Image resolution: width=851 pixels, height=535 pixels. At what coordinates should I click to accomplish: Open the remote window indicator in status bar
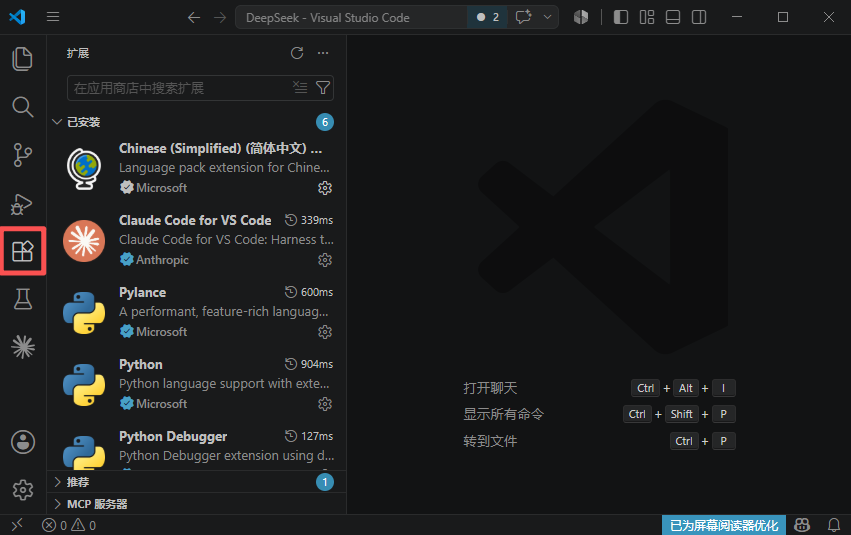click(17, 525)
